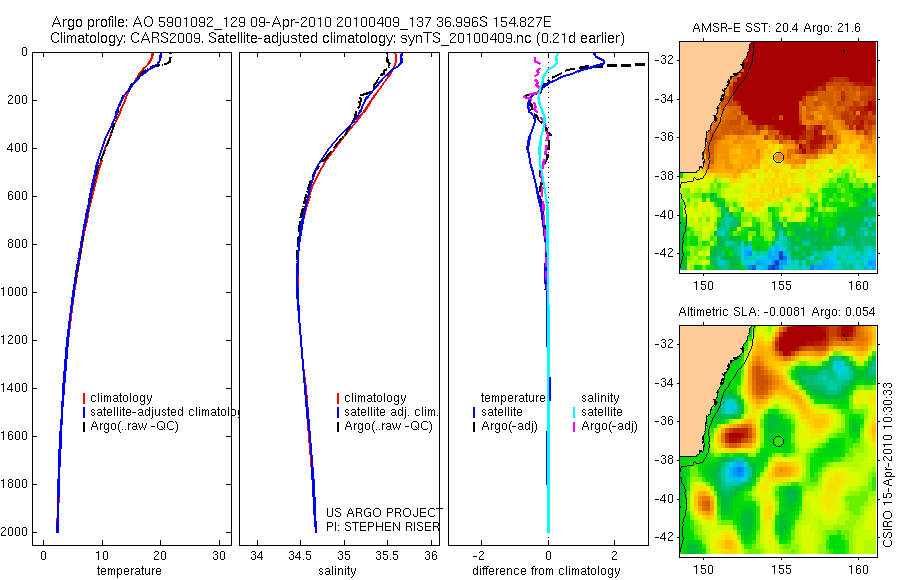The width and height of the screenshot is (900, 580).
Task: Click the 35.5 tick on the salinity axis
Action: click(387, 556)
